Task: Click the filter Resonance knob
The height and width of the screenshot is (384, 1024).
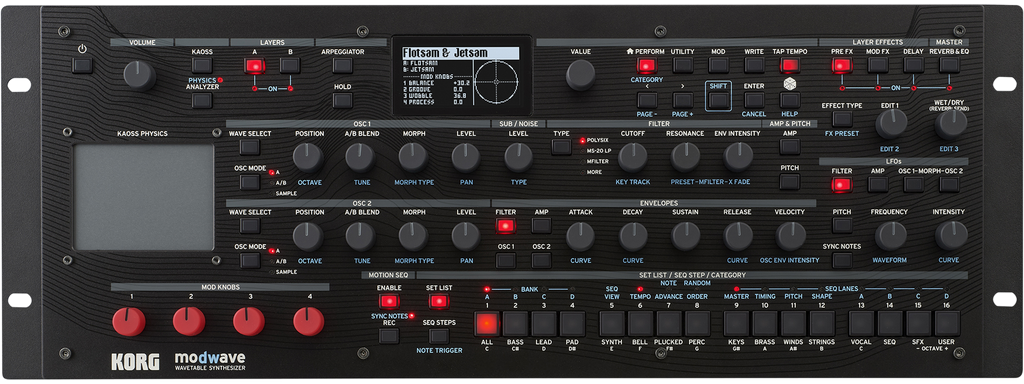Action: 686,157
